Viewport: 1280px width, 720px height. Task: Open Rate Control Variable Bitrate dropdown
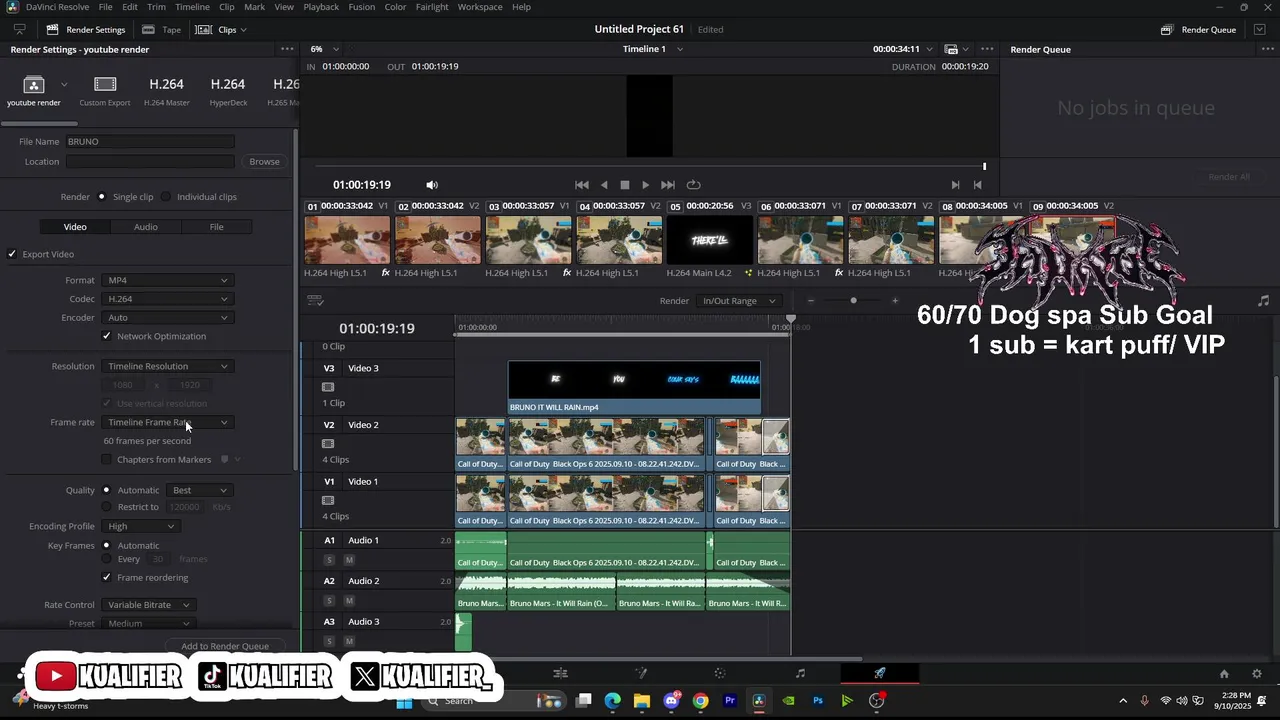point(148,605)
